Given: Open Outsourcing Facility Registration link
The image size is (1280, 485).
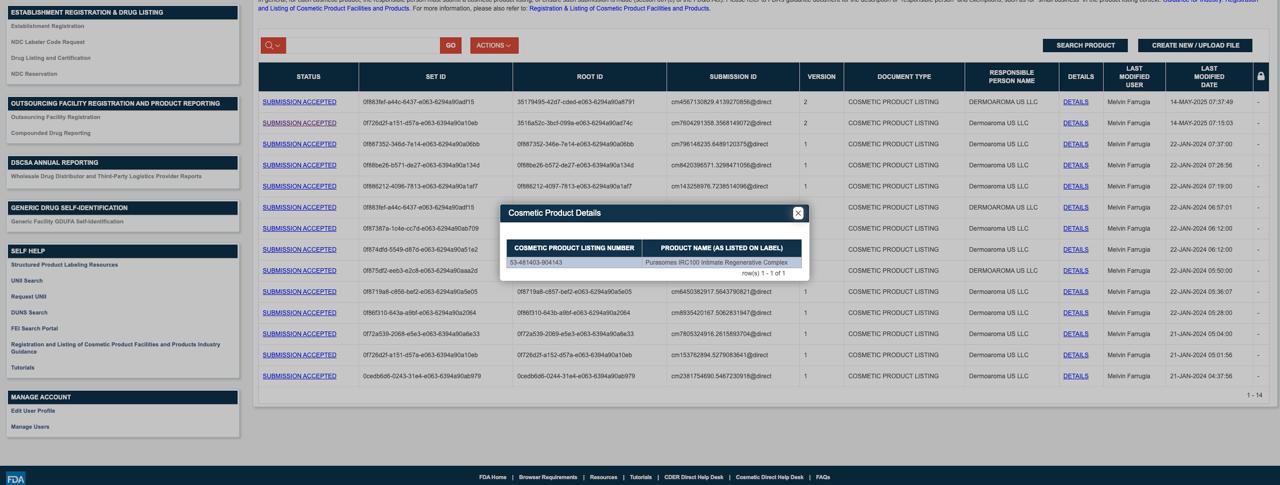Looking at the screenshot, I should tap(56, 117).
